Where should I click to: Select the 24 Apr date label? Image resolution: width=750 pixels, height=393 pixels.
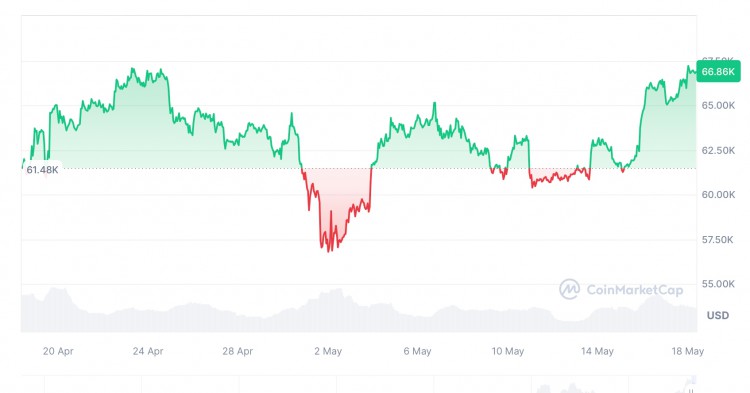tap(148, 351)
